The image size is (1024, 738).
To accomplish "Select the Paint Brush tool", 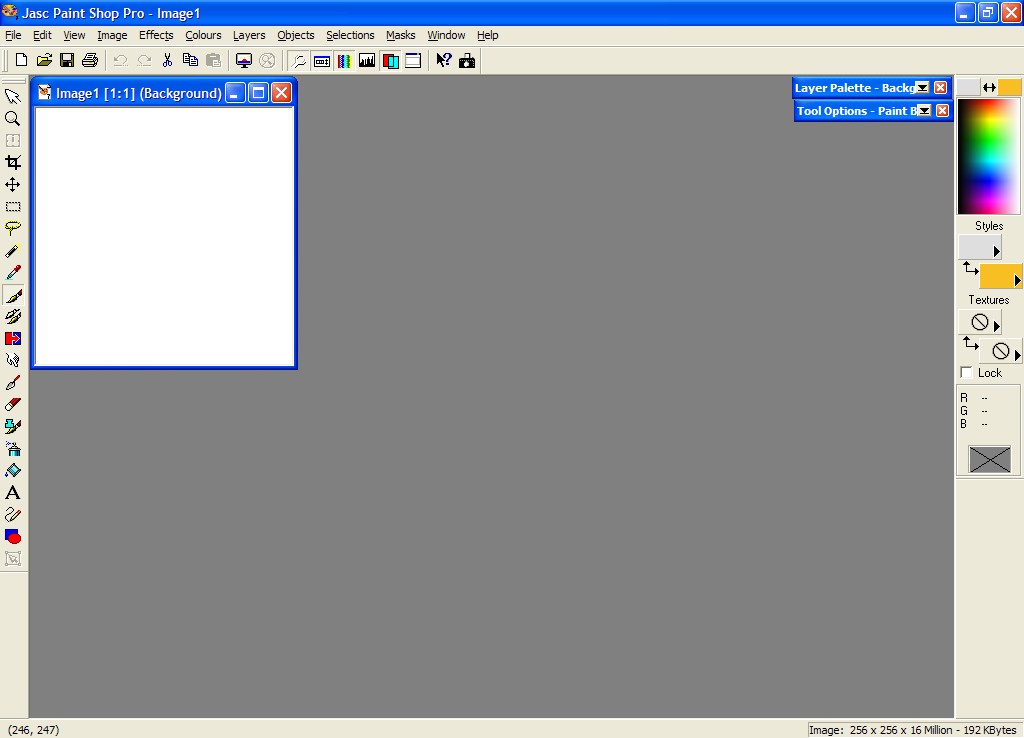I will (12, 295).
